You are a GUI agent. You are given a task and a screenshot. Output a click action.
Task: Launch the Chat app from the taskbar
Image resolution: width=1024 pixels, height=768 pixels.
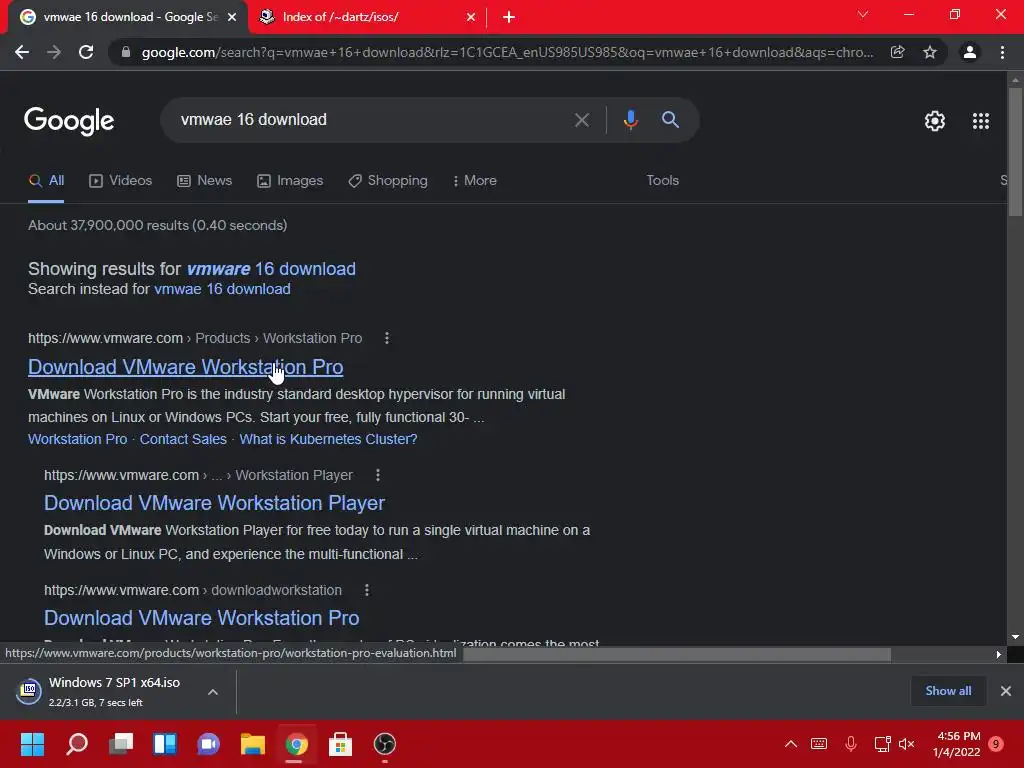coord(208,744)
